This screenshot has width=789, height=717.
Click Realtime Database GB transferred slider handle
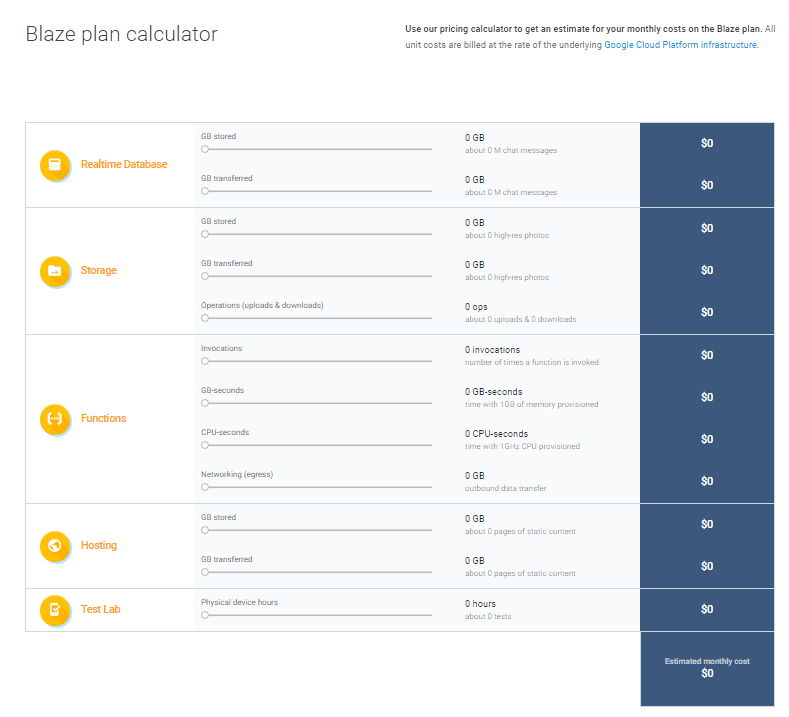click(205, 191)
